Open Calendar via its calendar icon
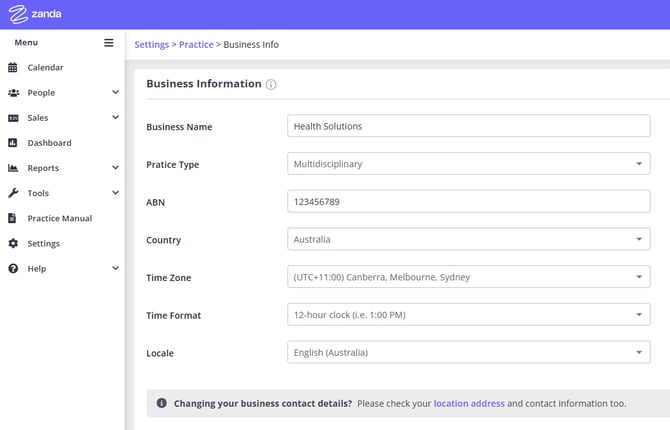The height and width of the screenshot is (430, 670). coord(13,68)
